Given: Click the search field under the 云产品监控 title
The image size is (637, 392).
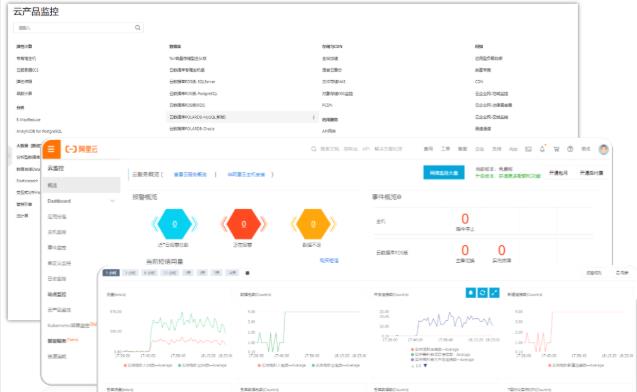Looking at the screenshot, I should pos(78,28).
